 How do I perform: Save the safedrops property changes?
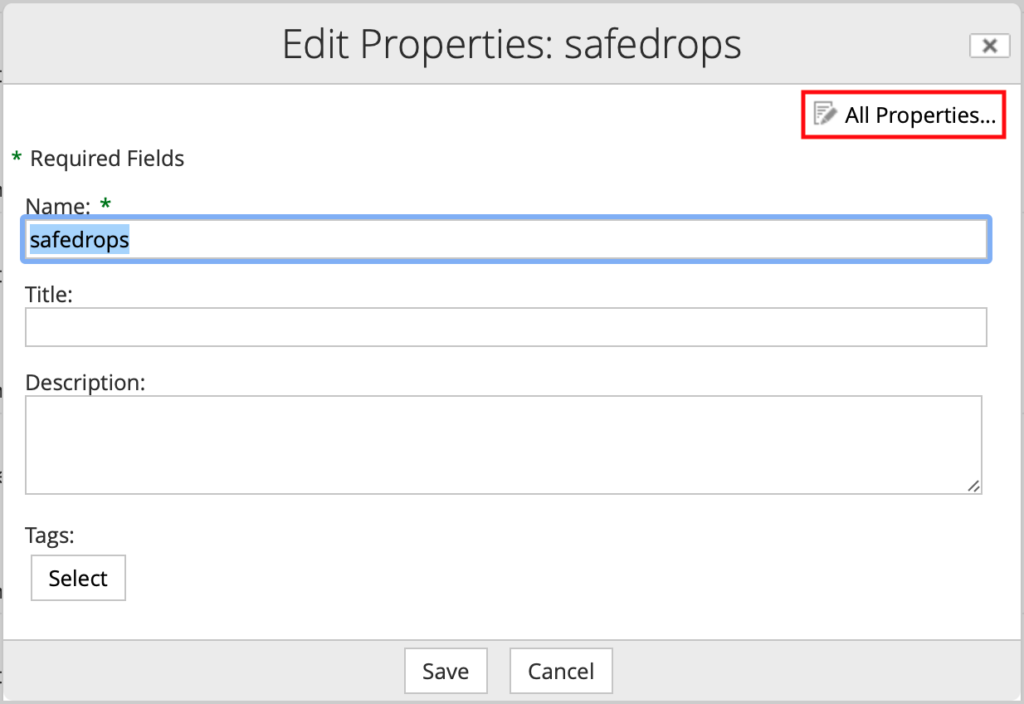point(445,670)
